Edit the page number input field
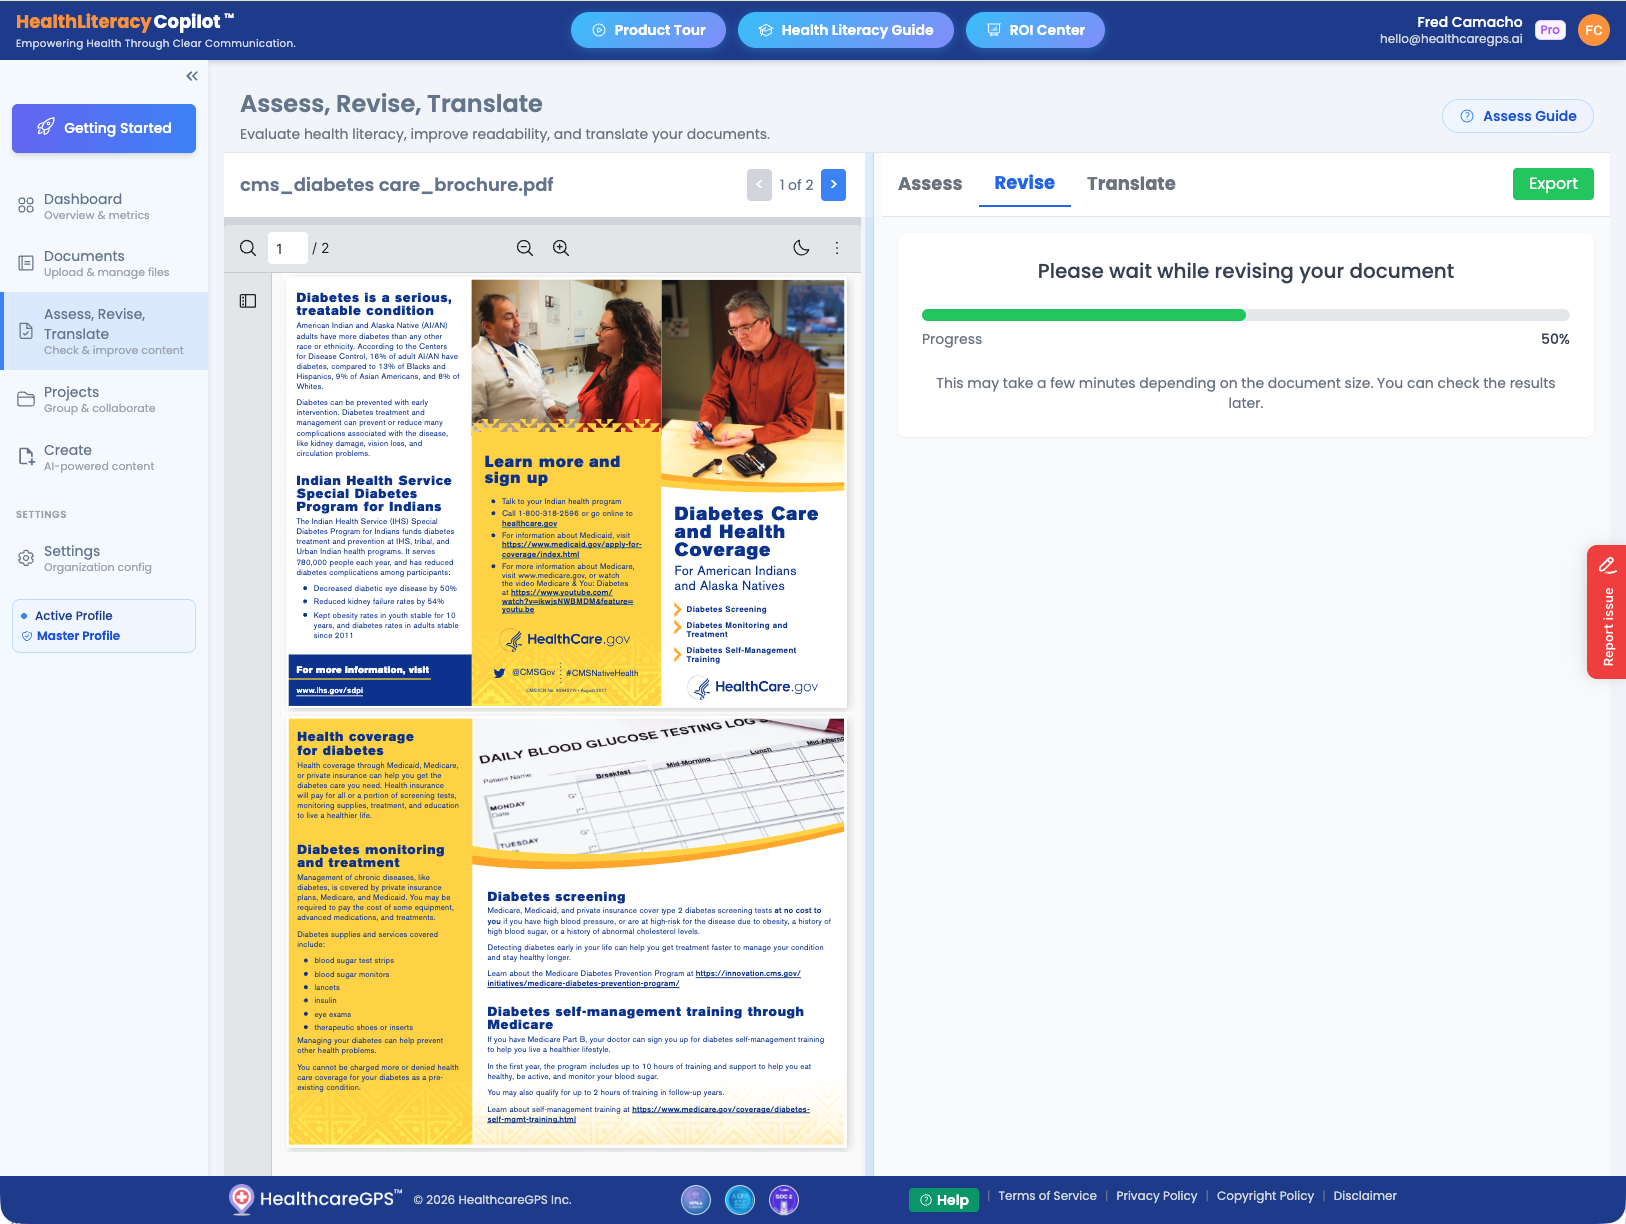Screen dimensions: 1626x1224 point(288,247)
